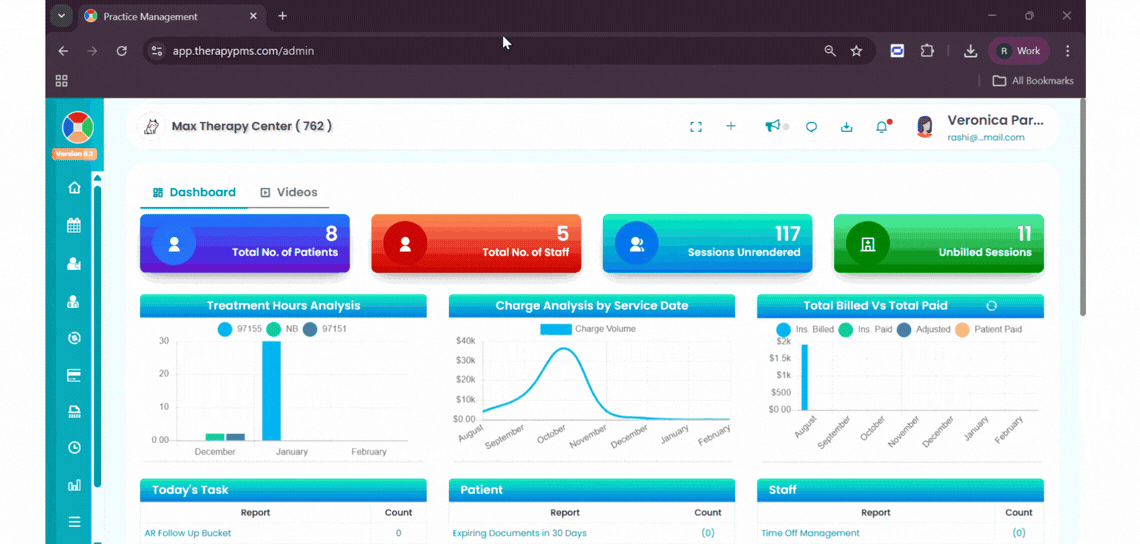Open Expiring Documents in 30 Days link
Viewport: 1140px width, 544px height.
(x=519, y=533)
